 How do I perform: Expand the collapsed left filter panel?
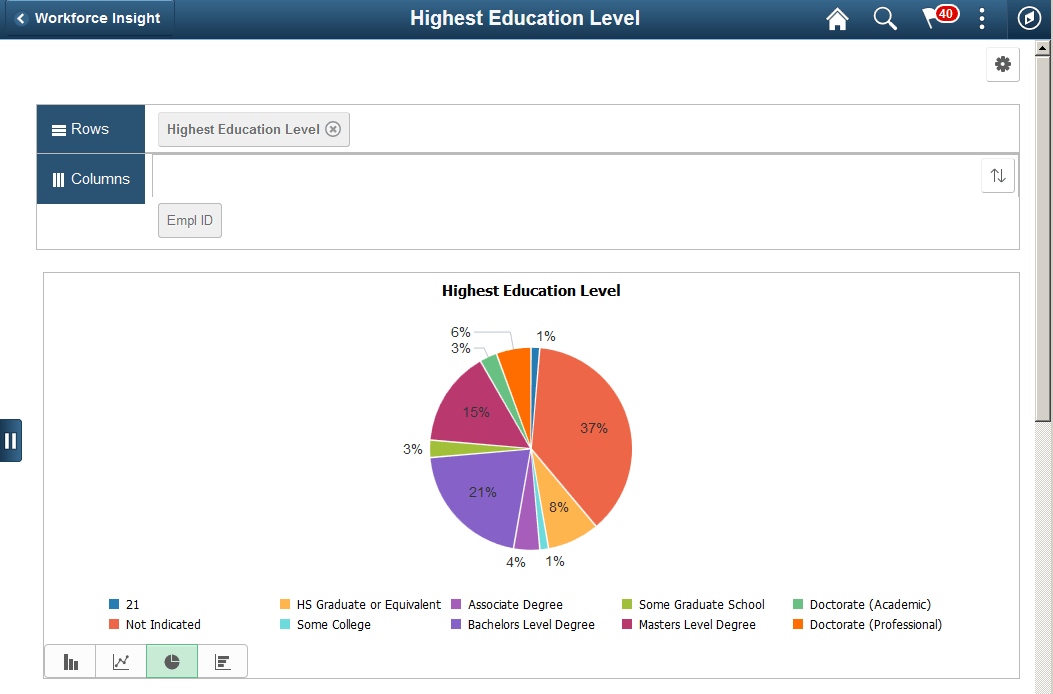12,440
